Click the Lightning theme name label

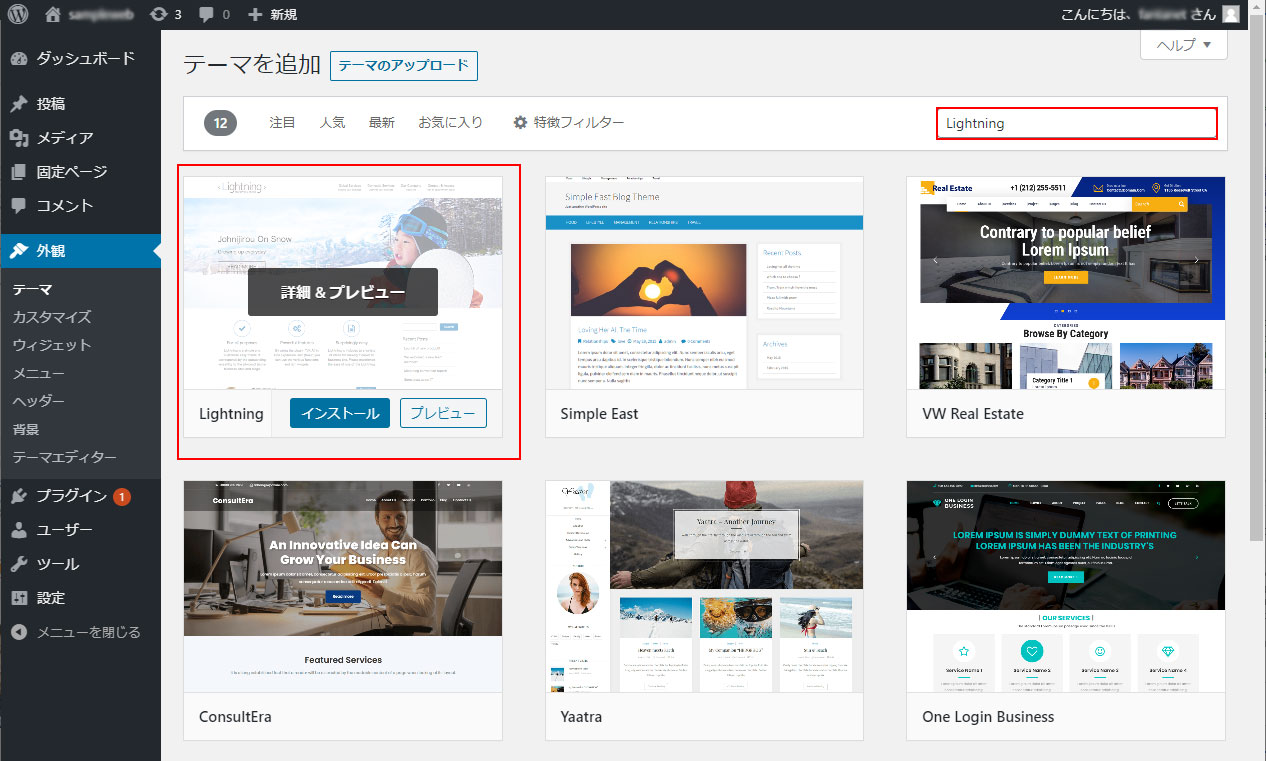(x=231, y=413)
